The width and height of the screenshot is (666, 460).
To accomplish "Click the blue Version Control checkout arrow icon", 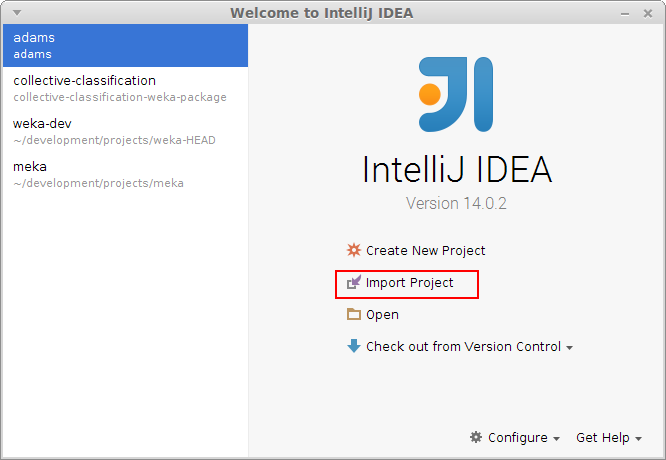I will coord(353,346).
